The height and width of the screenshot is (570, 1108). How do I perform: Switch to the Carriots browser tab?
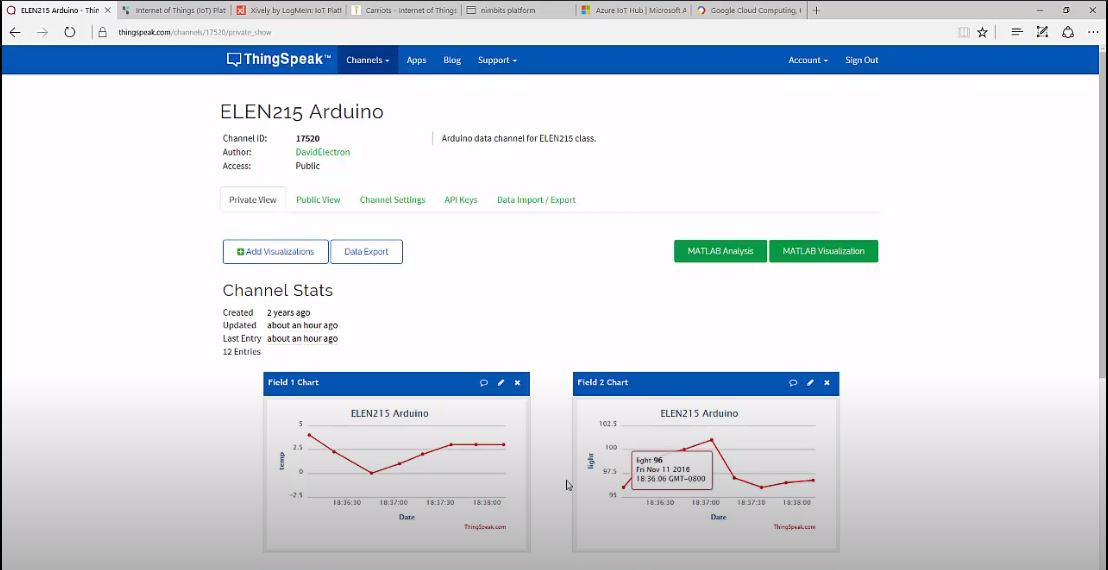[x=403, y=11]
